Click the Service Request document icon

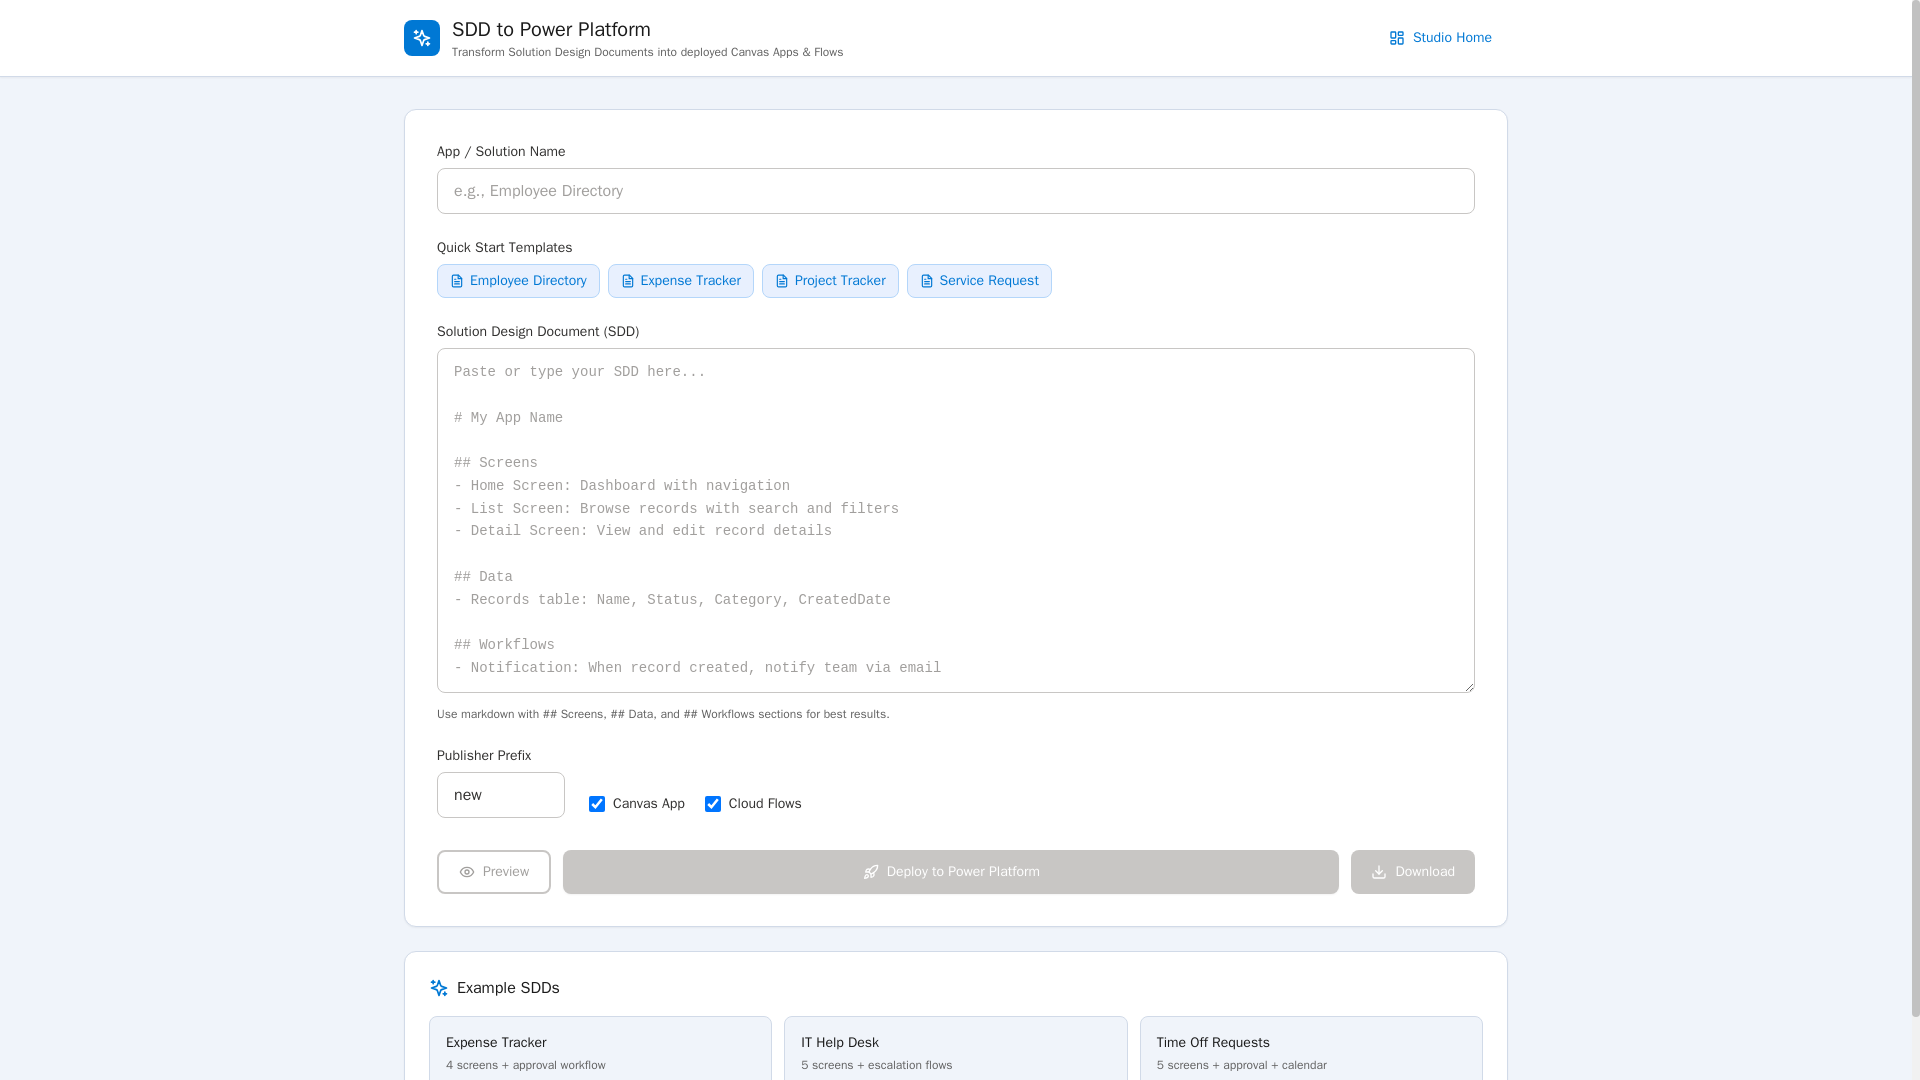point(927,281)
